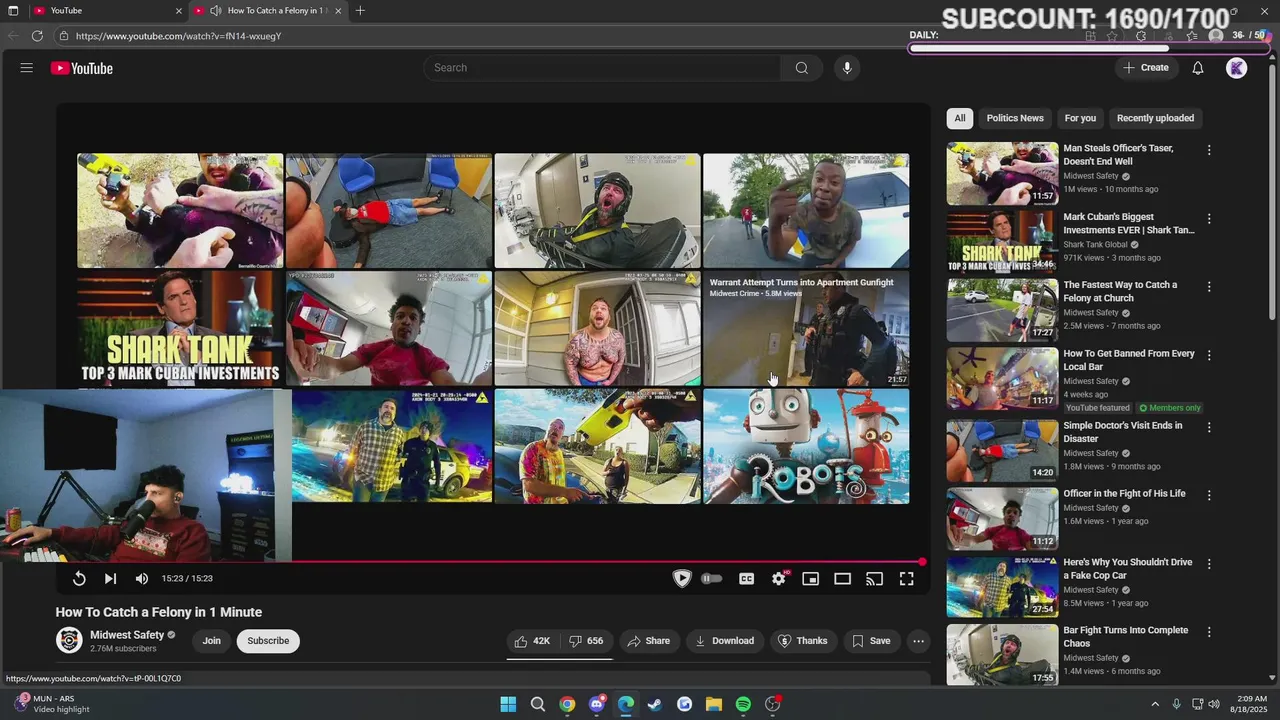This screenshot has height=720, width=1280.
Task: Open title Here's Why You Shouldn't Drive a Fake Cop Car
Action: (1127, 569)
